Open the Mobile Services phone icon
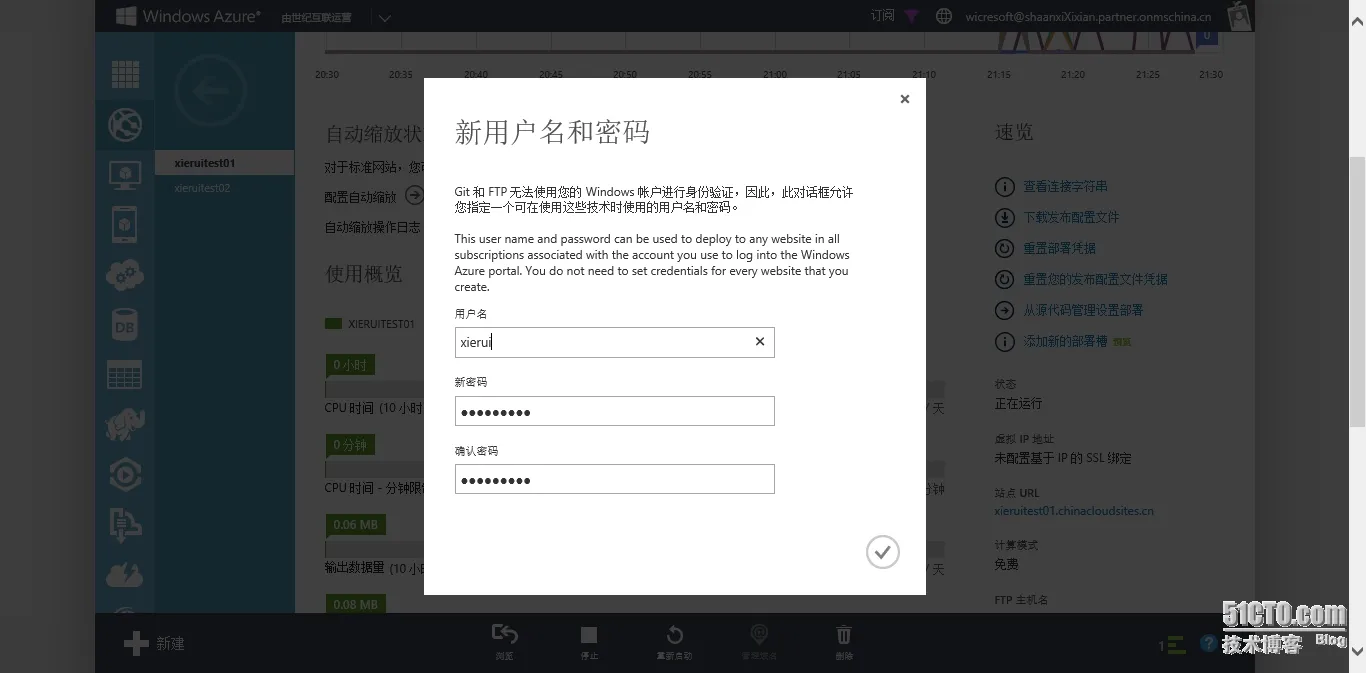The height and width of the screenshot is (673, 1366). tap(125, 225)
